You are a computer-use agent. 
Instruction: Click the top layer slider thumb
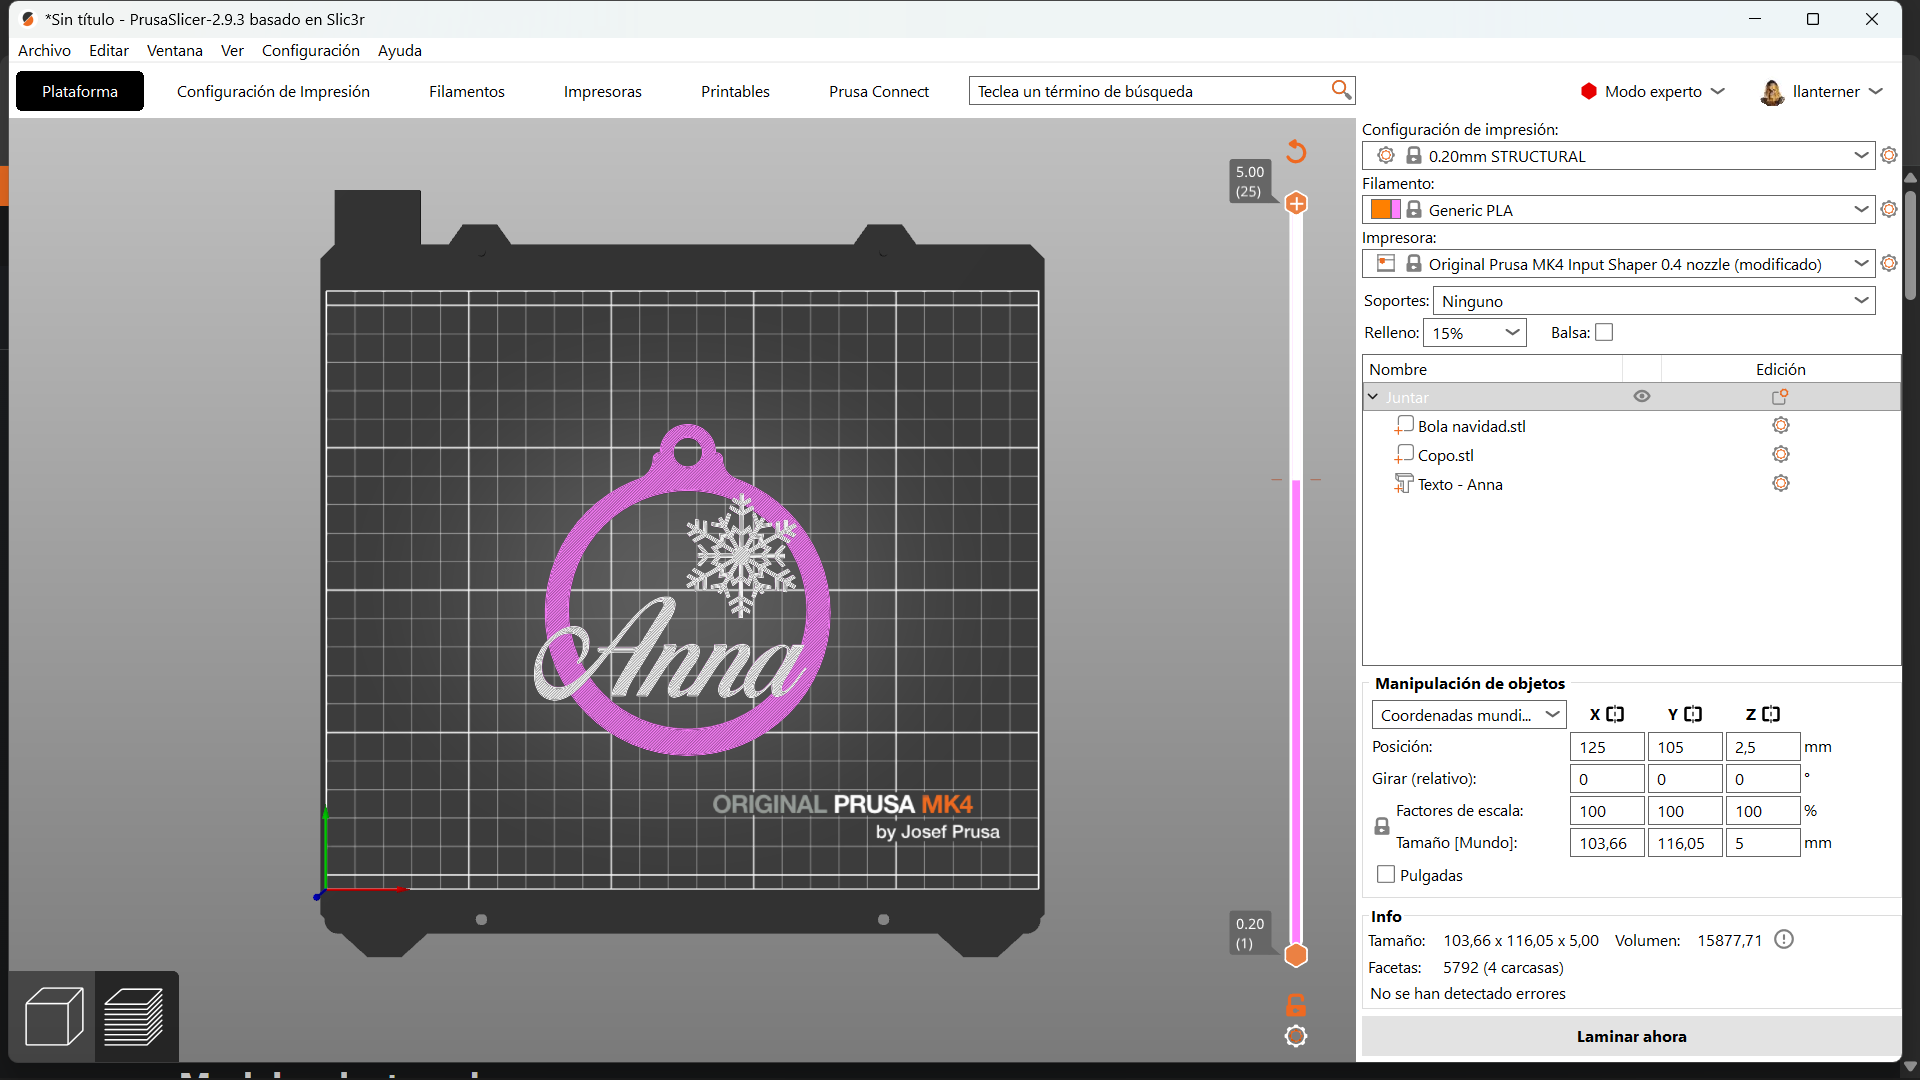(1296, 203)
